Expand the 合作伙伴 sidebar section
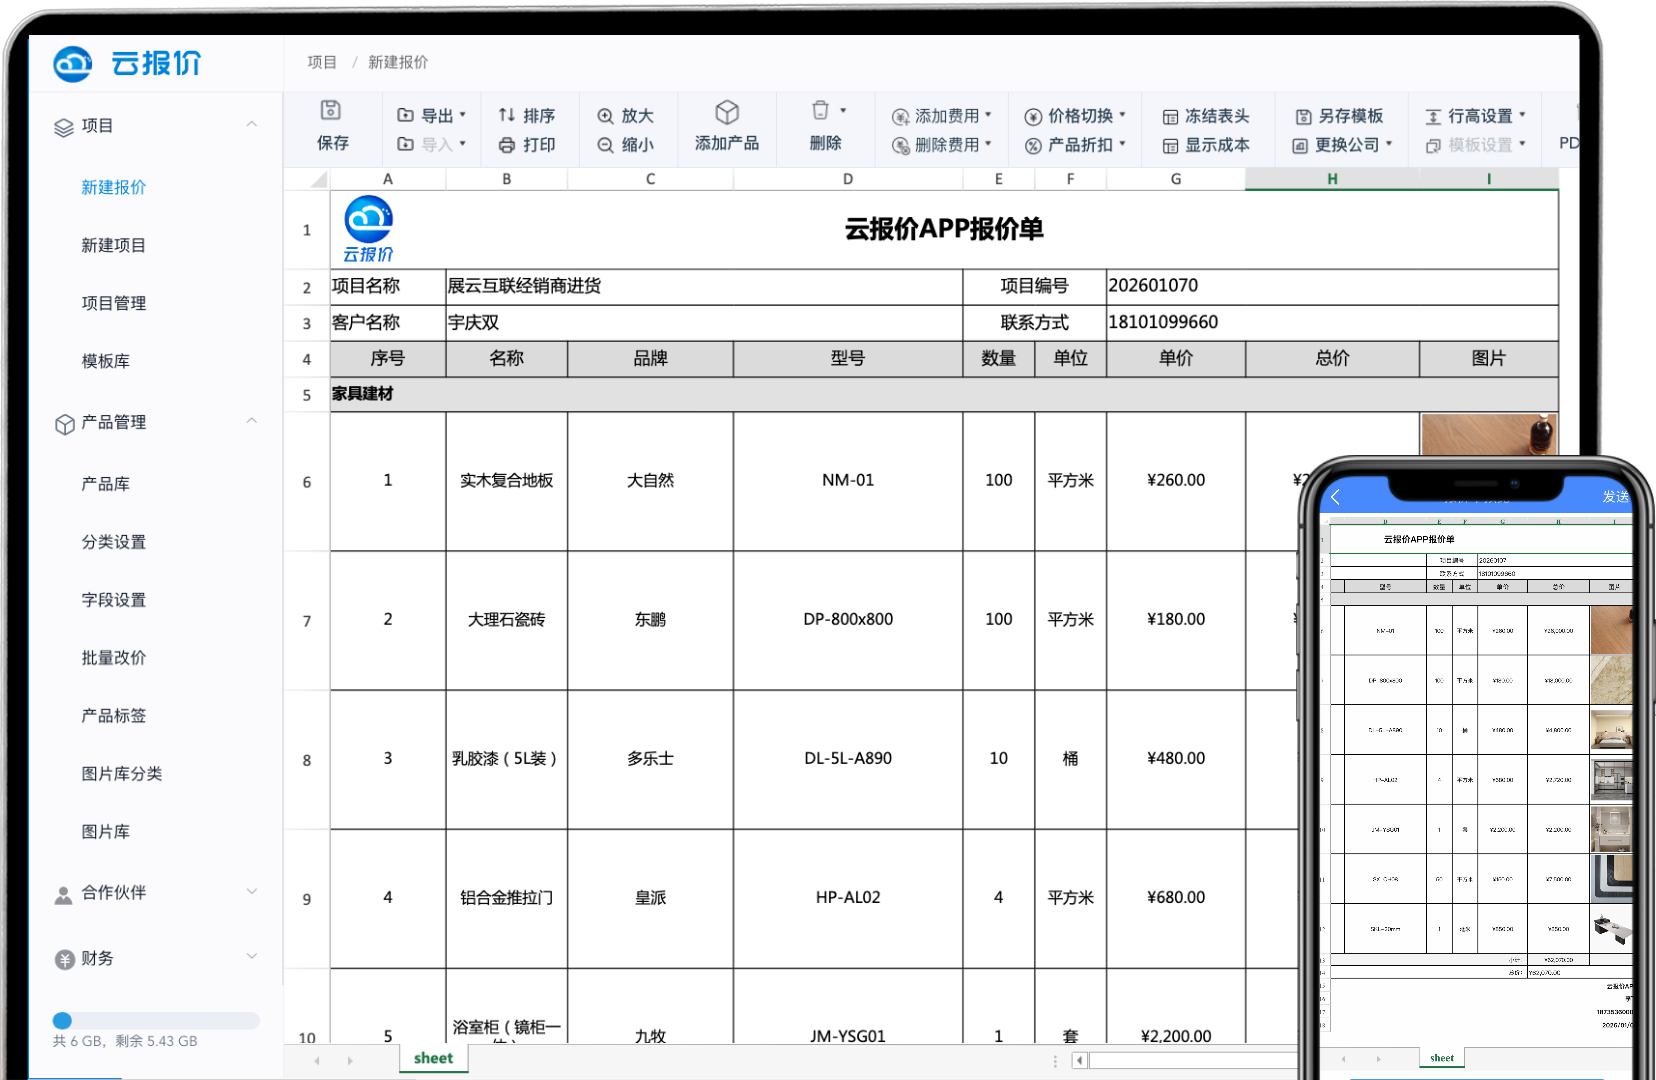 [252, 890]
